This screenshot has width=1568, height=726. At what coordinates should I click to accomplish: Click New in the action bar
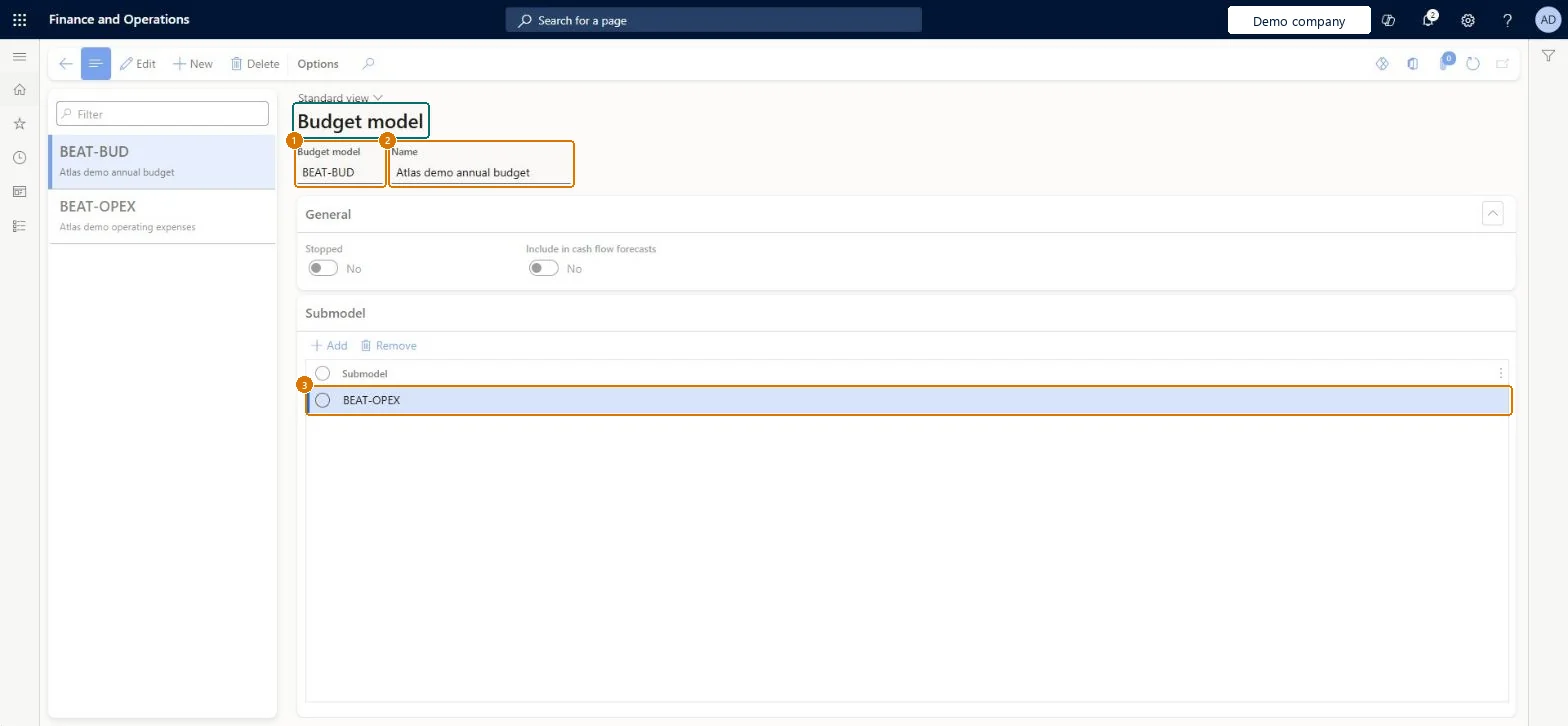tap(193, 64)
